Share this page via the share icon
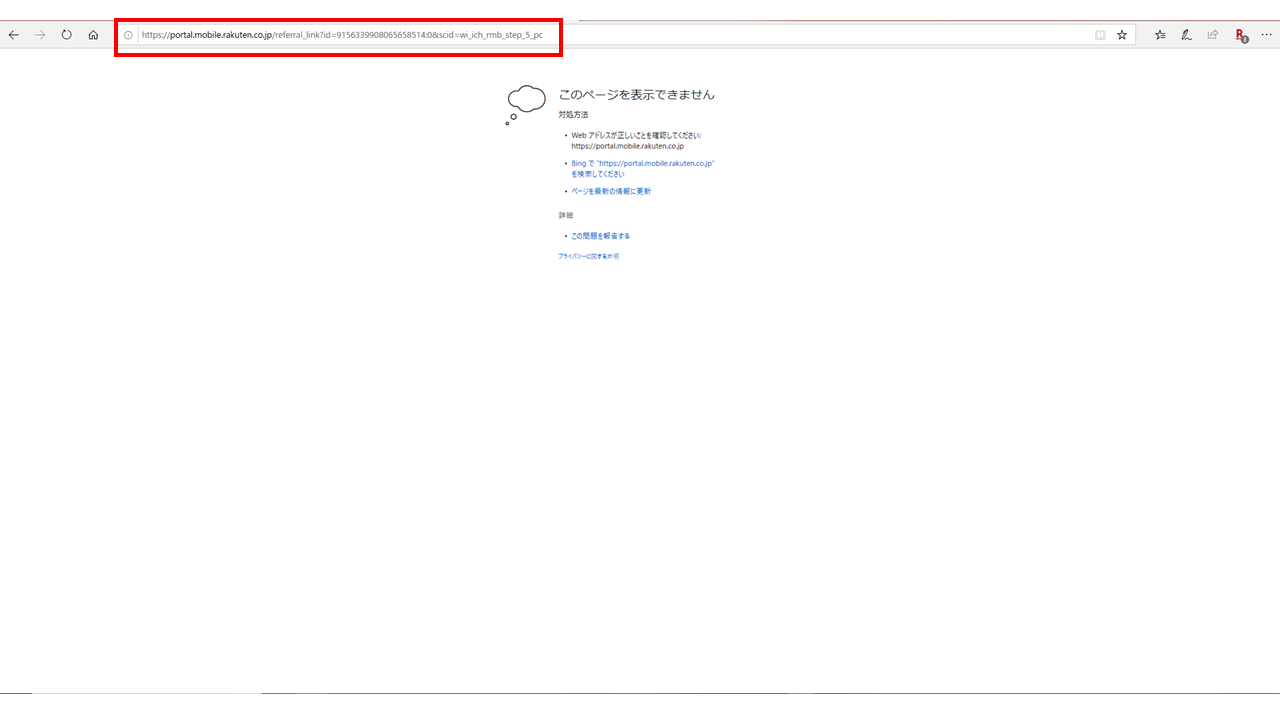Image resolution: width=1280 pixels, height=720 pixels. click(1212, 35)
